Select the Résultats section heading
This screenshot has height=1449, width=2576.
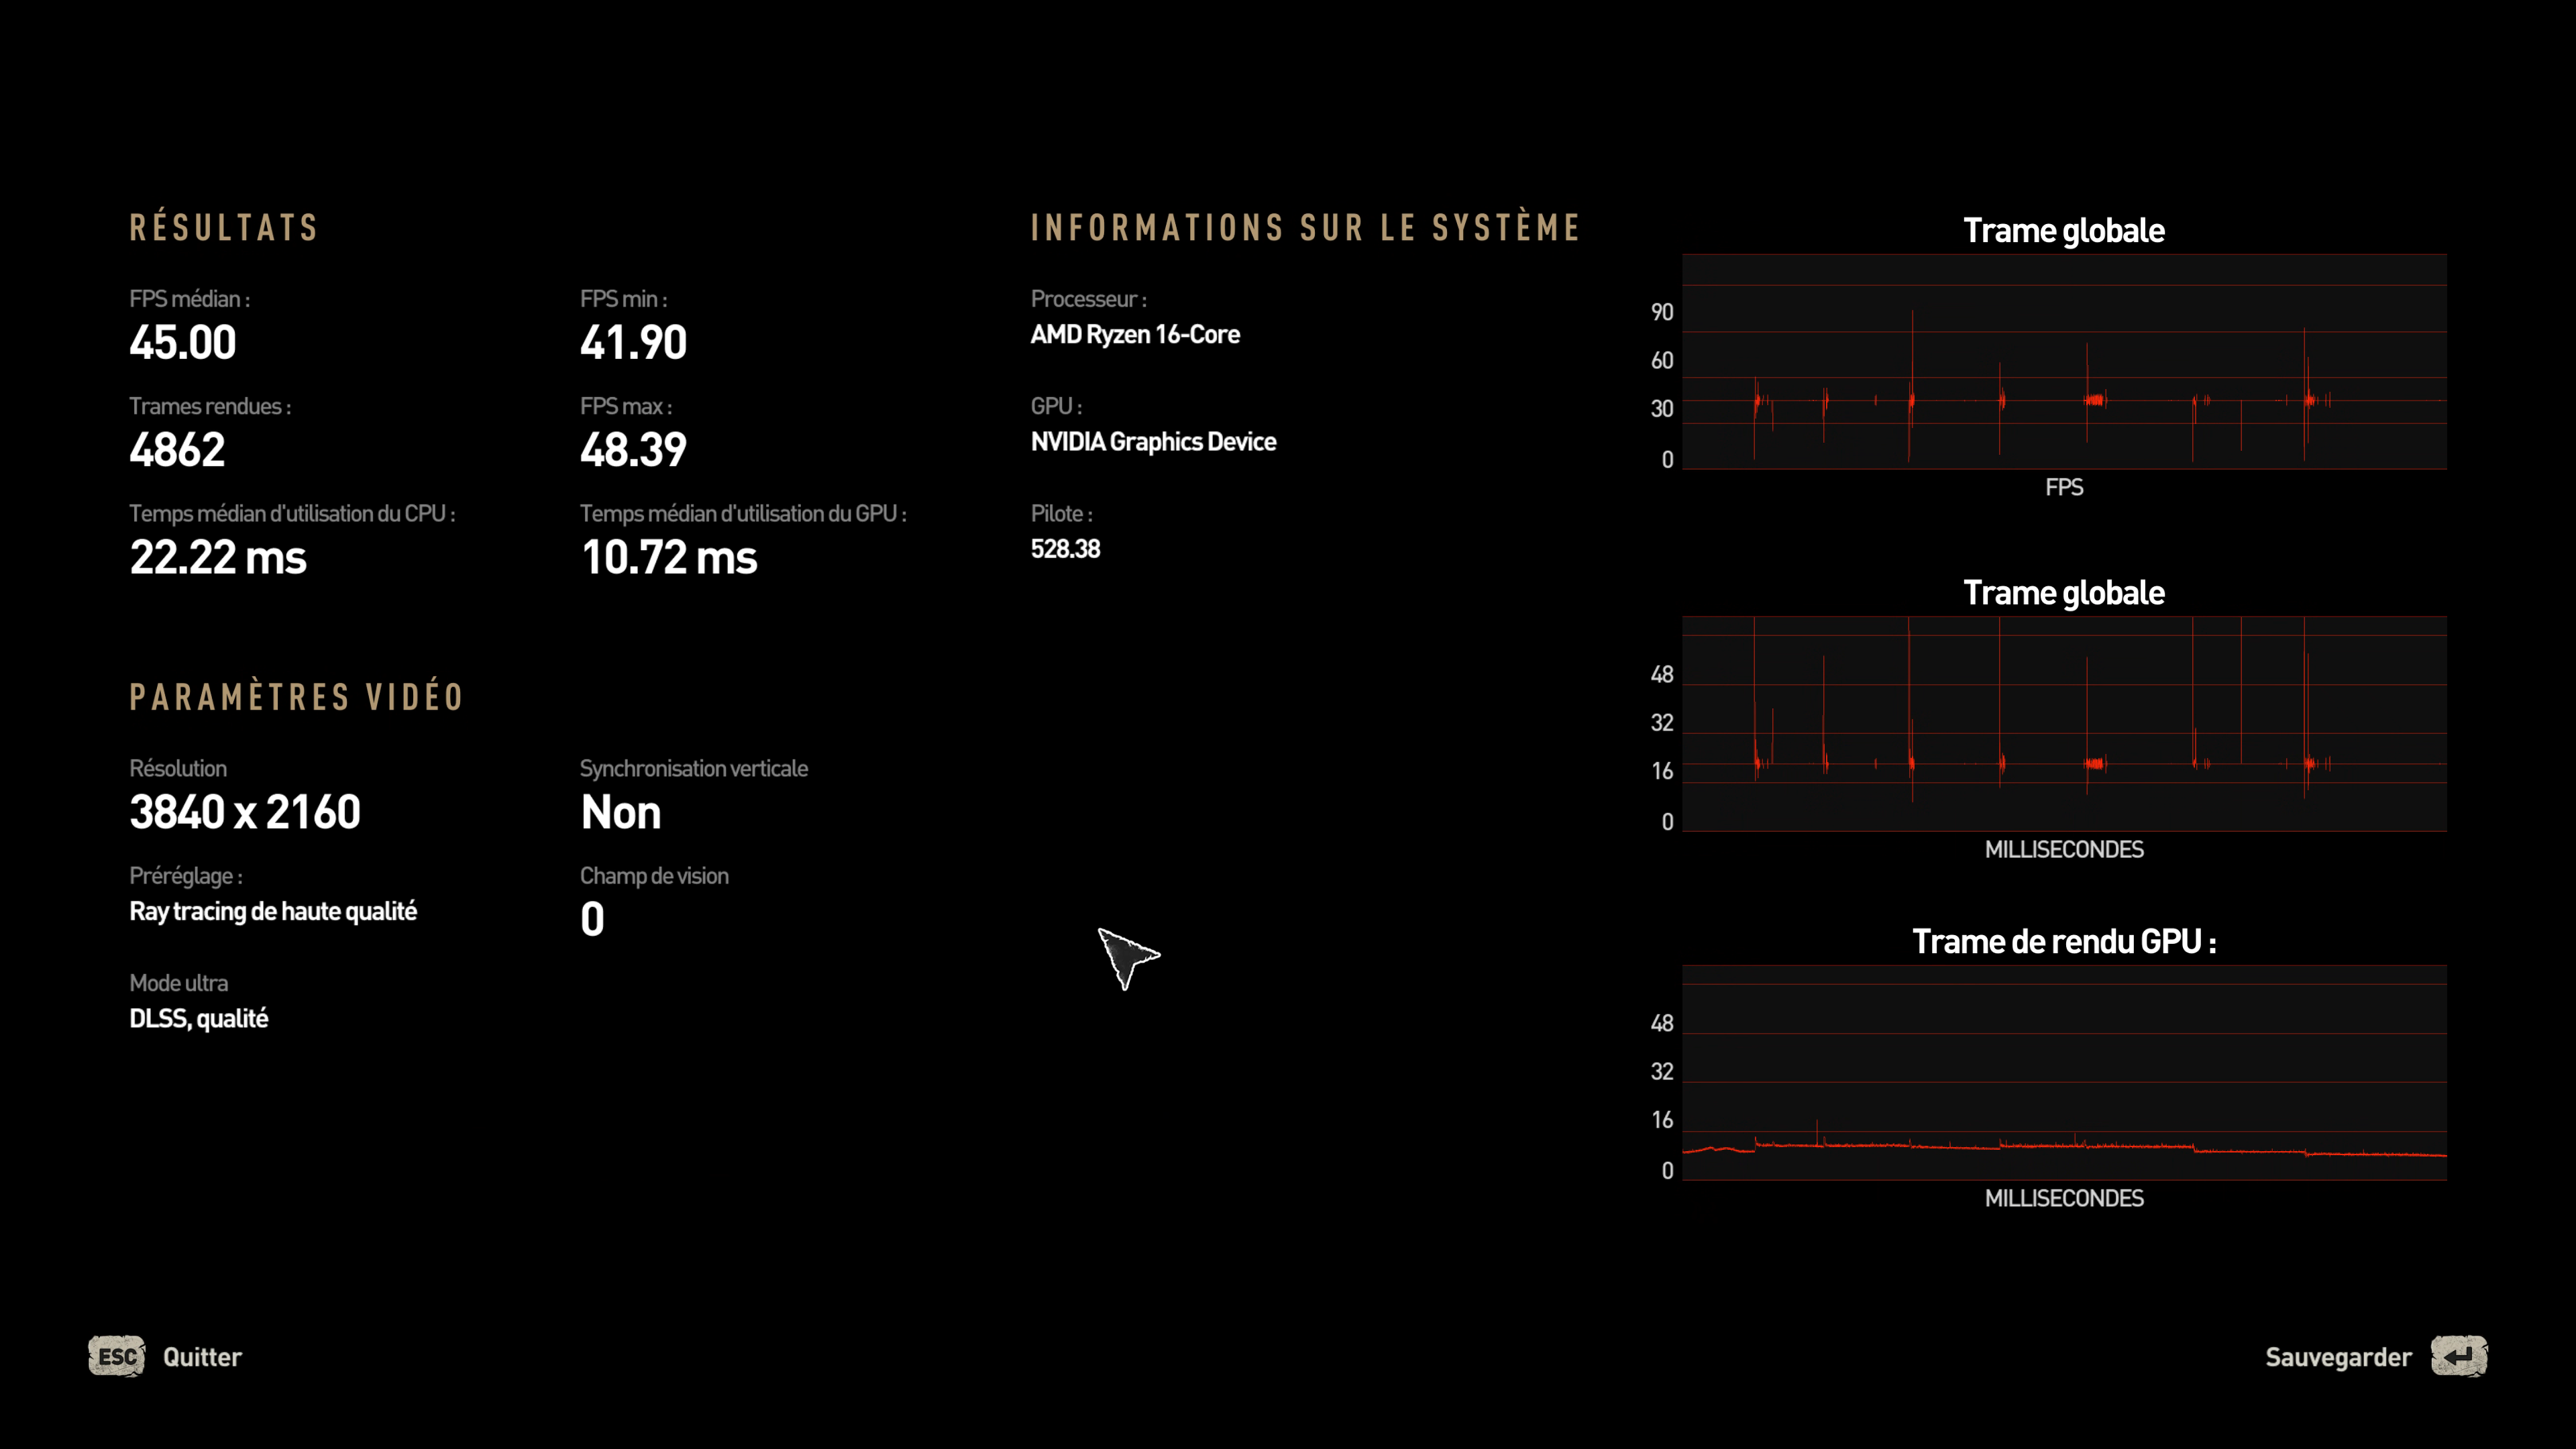point(224,228)
